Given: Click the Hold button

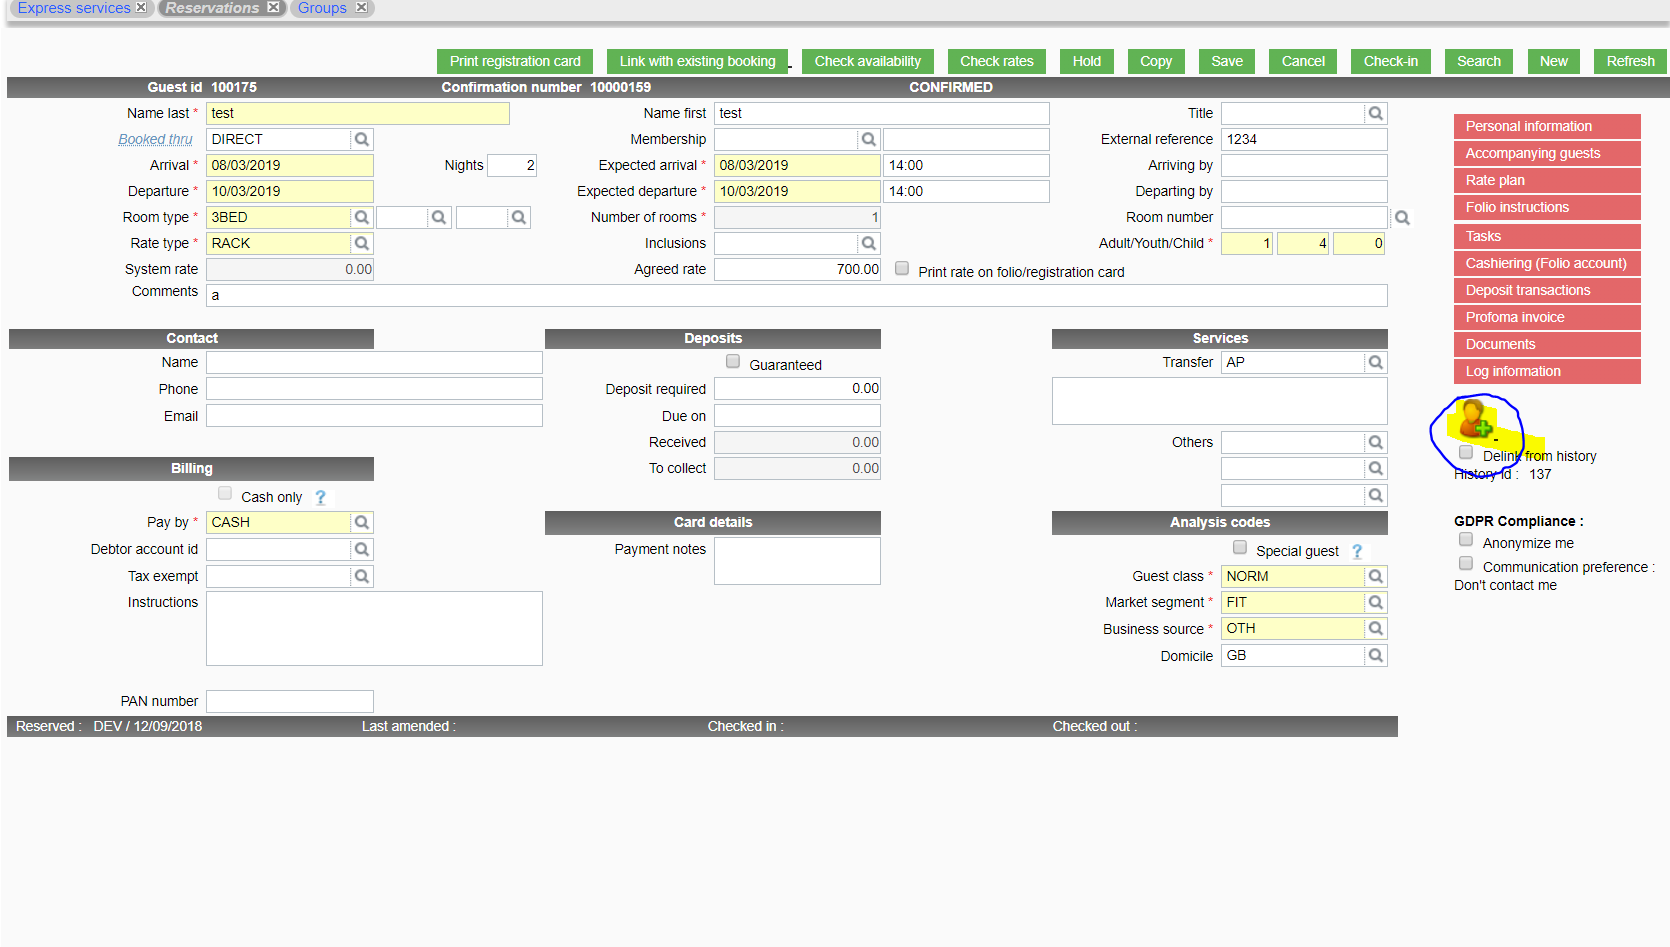Looking at the screenshot, I should pos(1087,61).
